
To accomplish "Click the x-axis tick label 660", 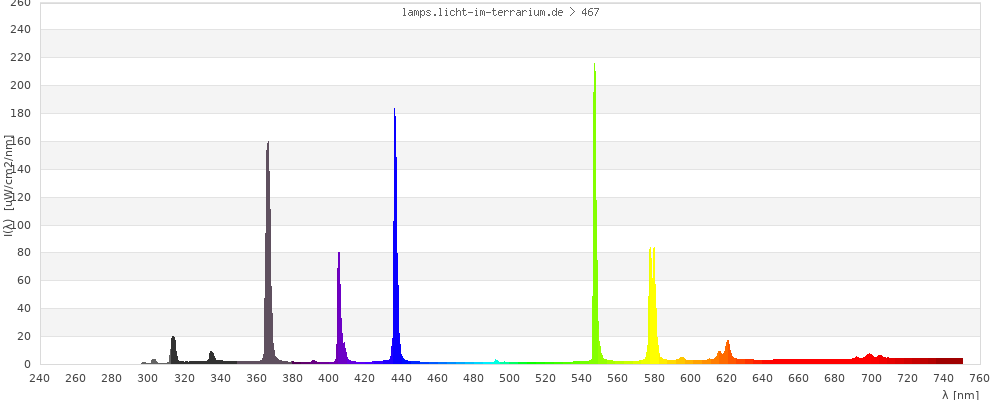I will click(x=800, y=378).
